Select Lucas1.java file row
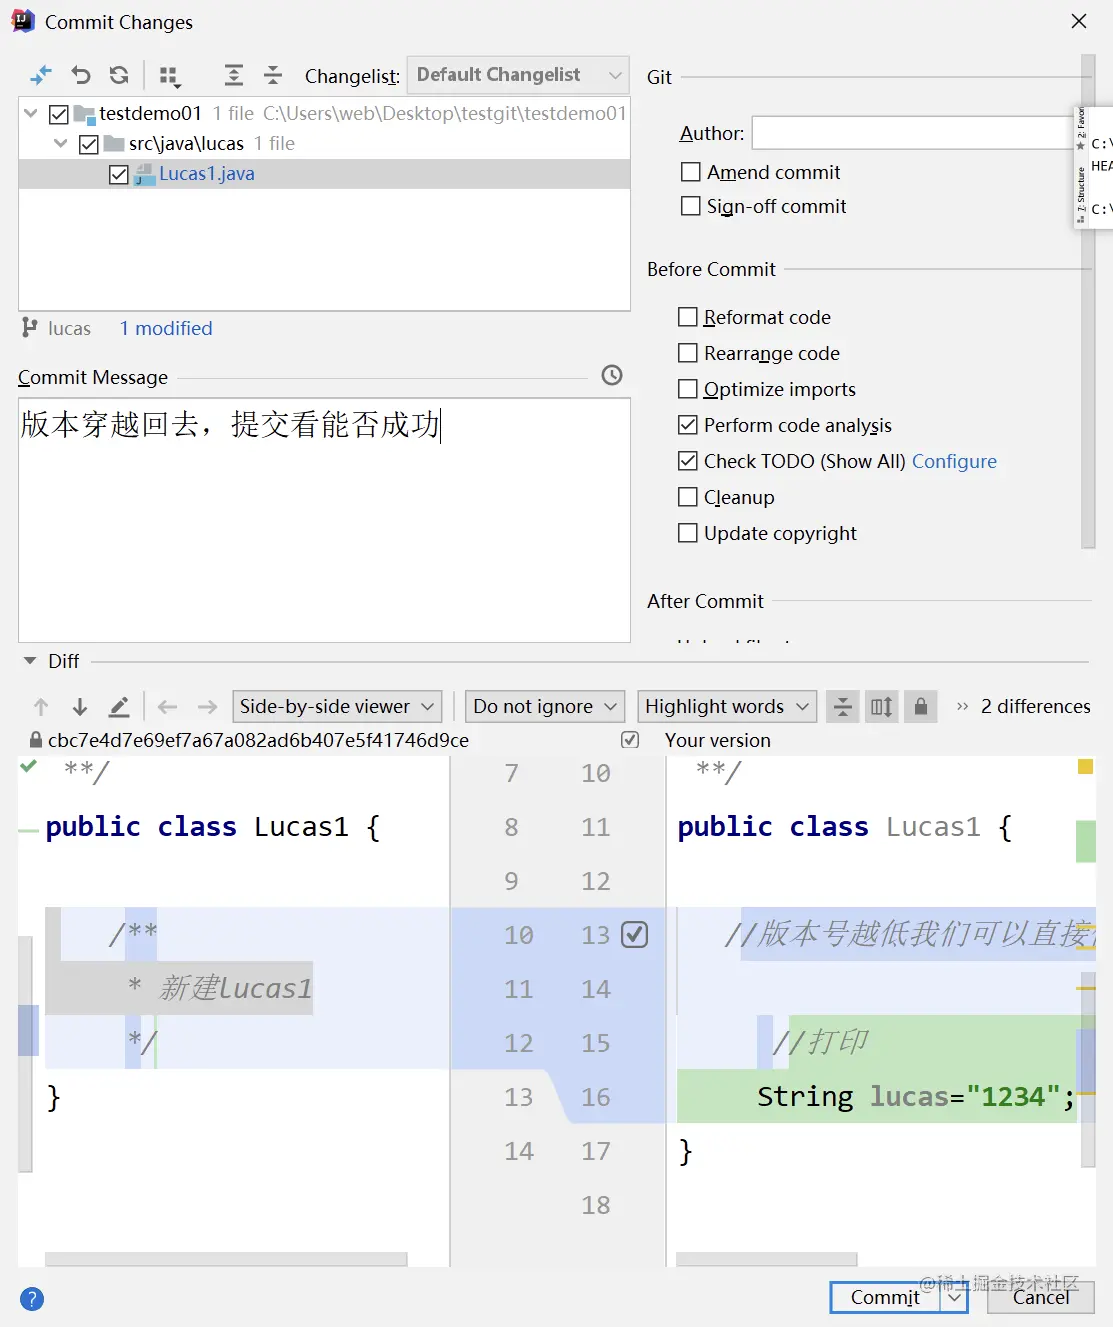The image size is (1113, 1327). tap(324, 174)
